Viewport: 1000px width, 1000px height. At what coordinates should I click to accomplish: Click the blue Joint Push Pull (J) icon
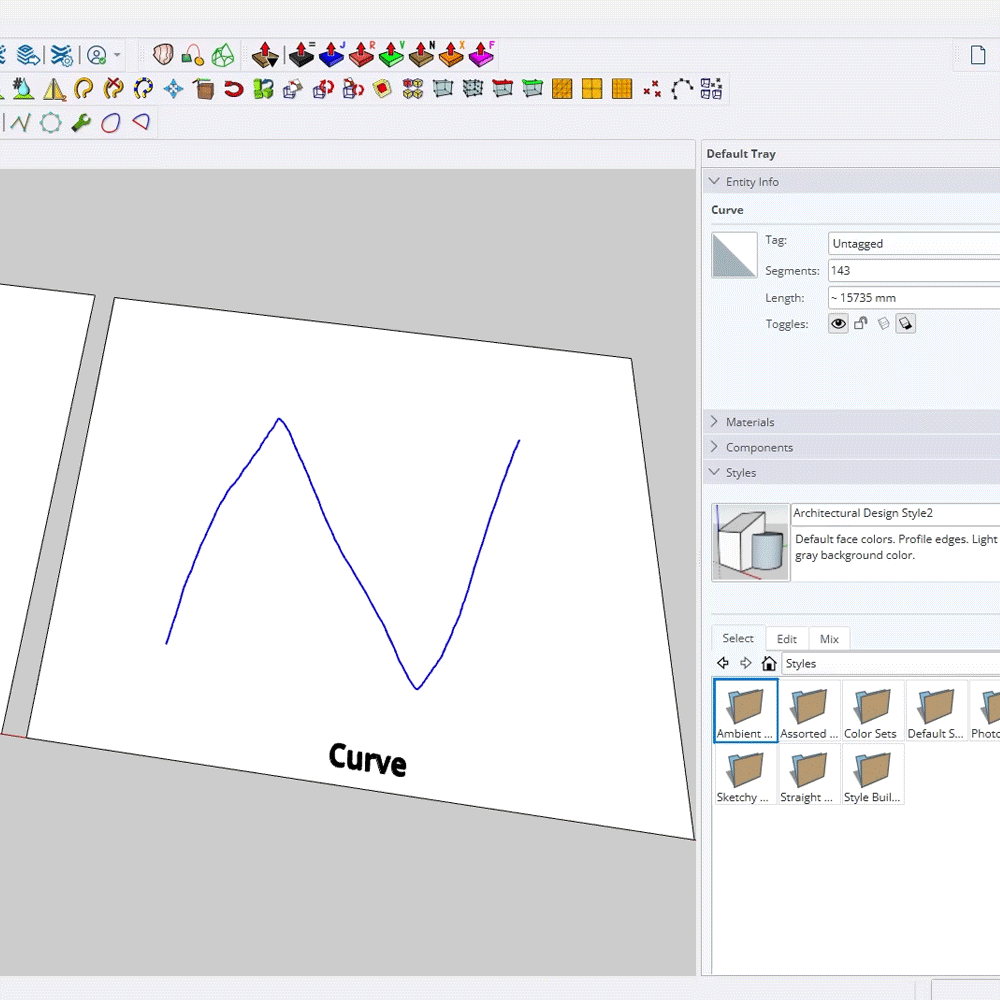tap(331, 55)
